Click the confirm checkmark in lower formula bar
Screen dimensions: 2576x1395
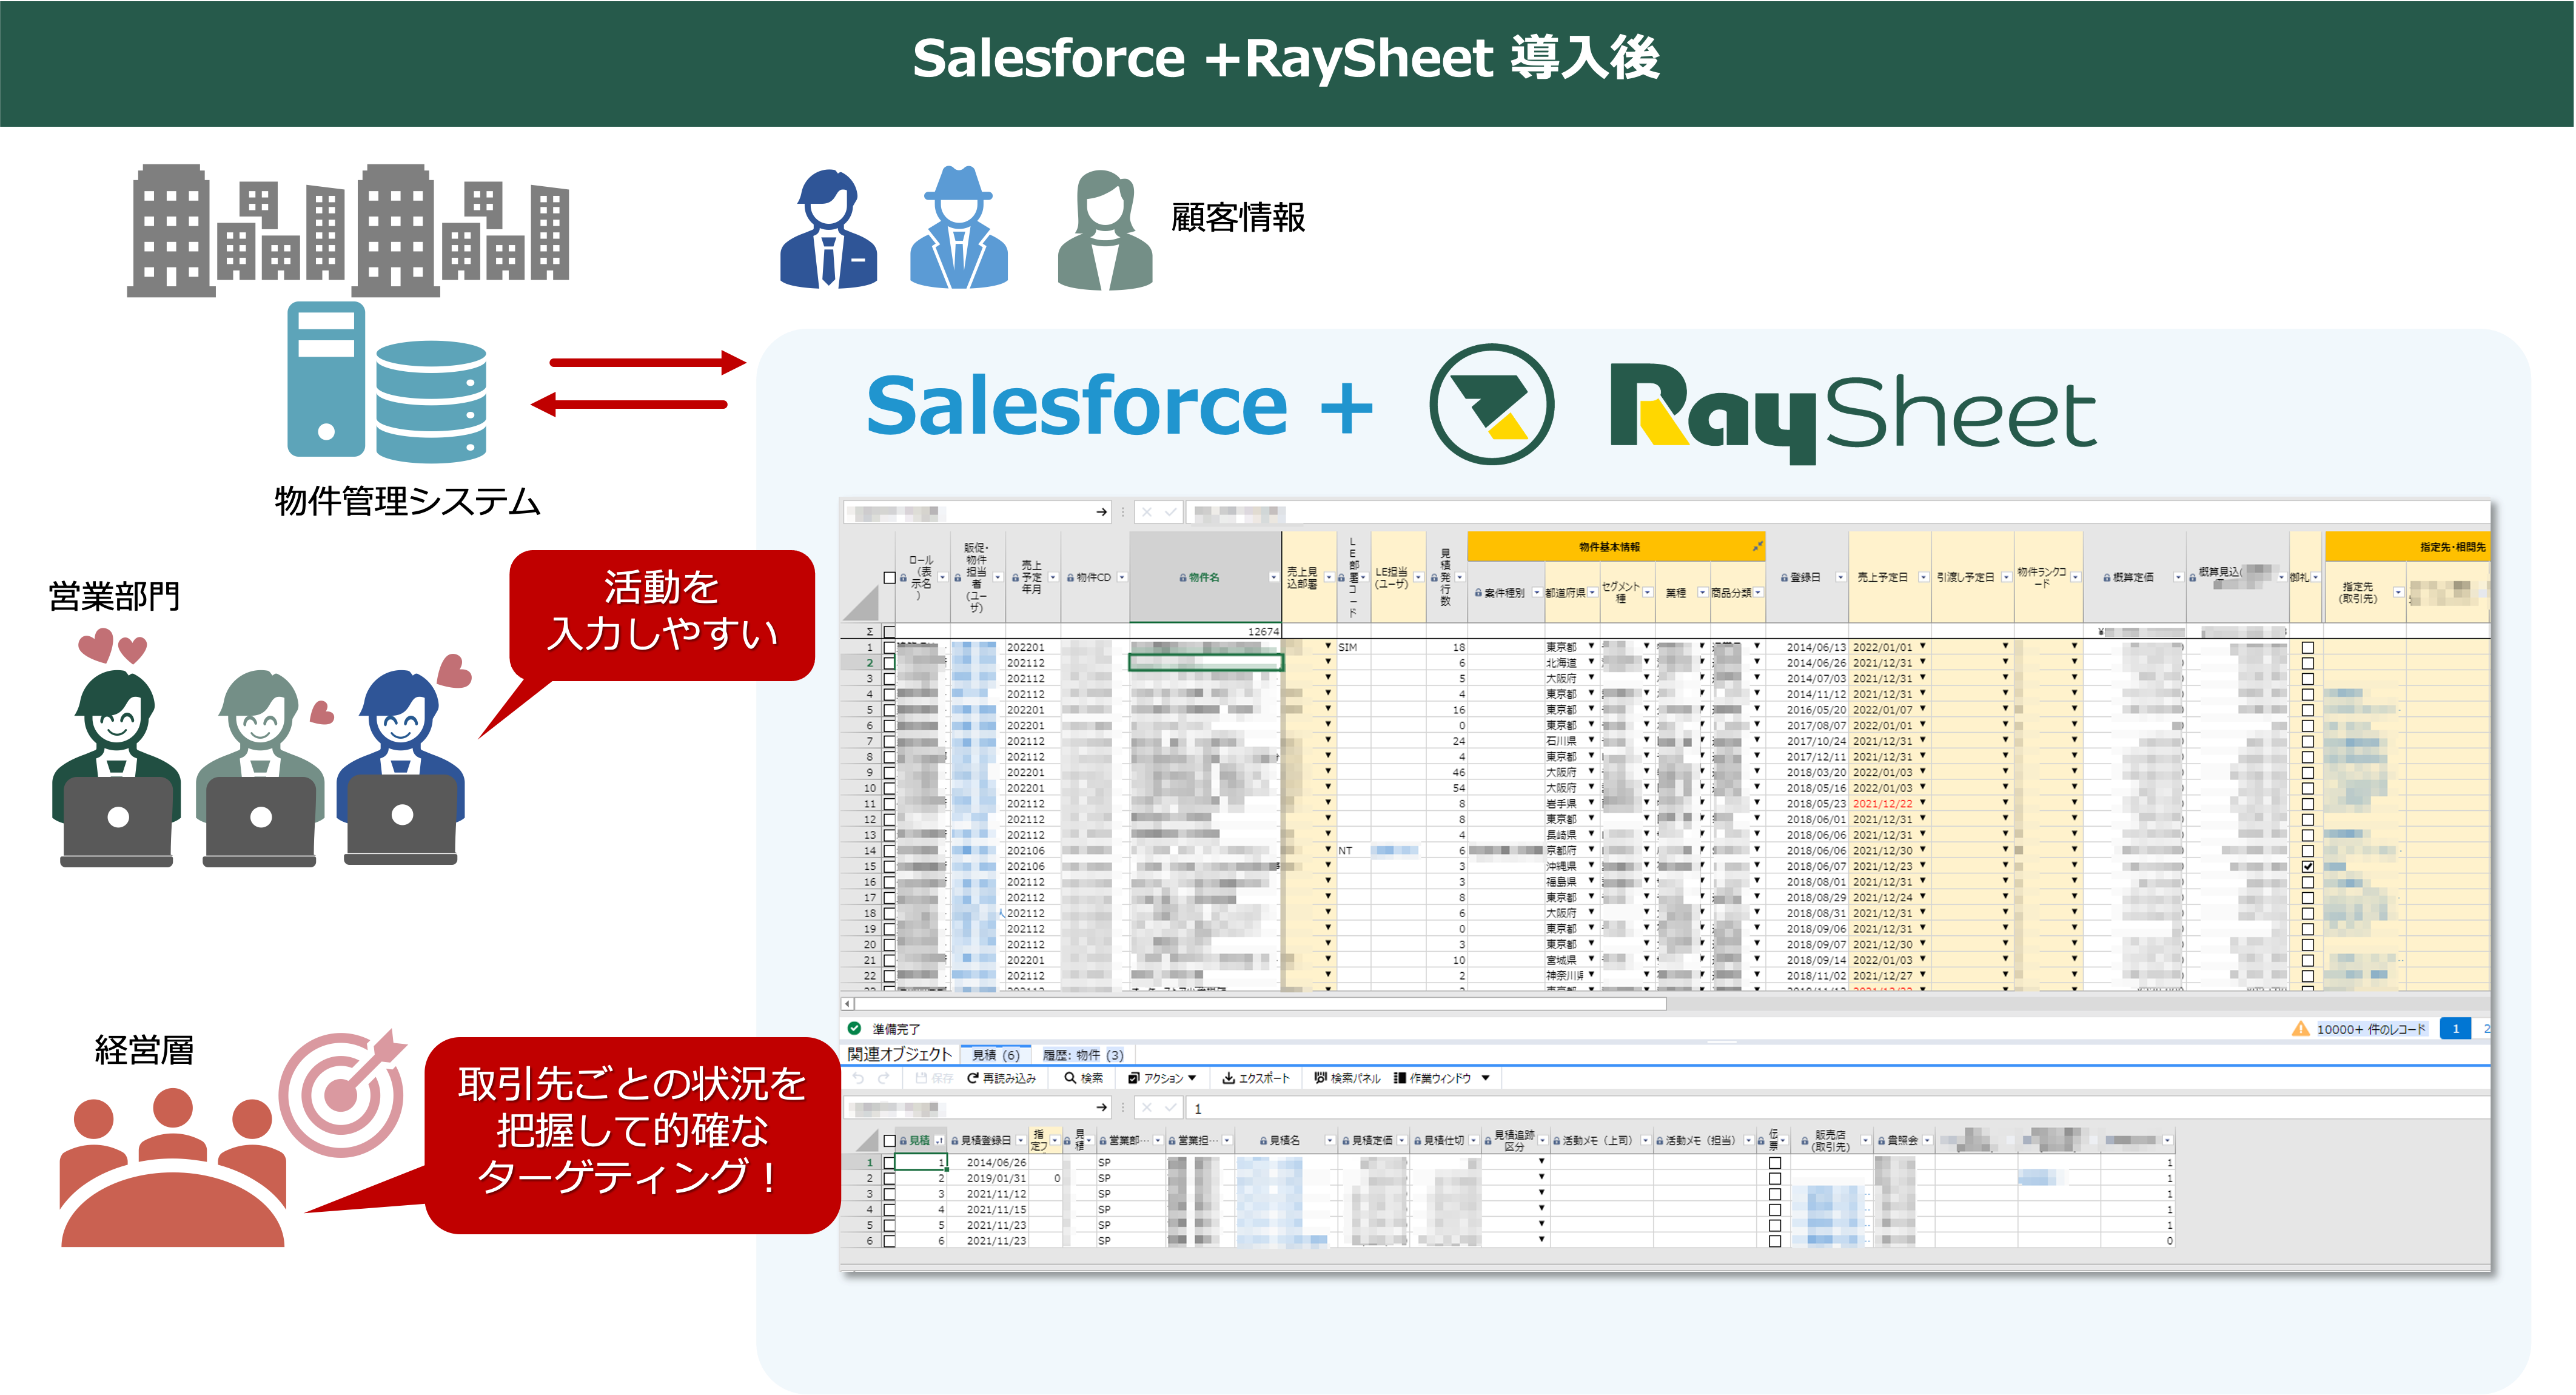[x=1170, y=1107]
